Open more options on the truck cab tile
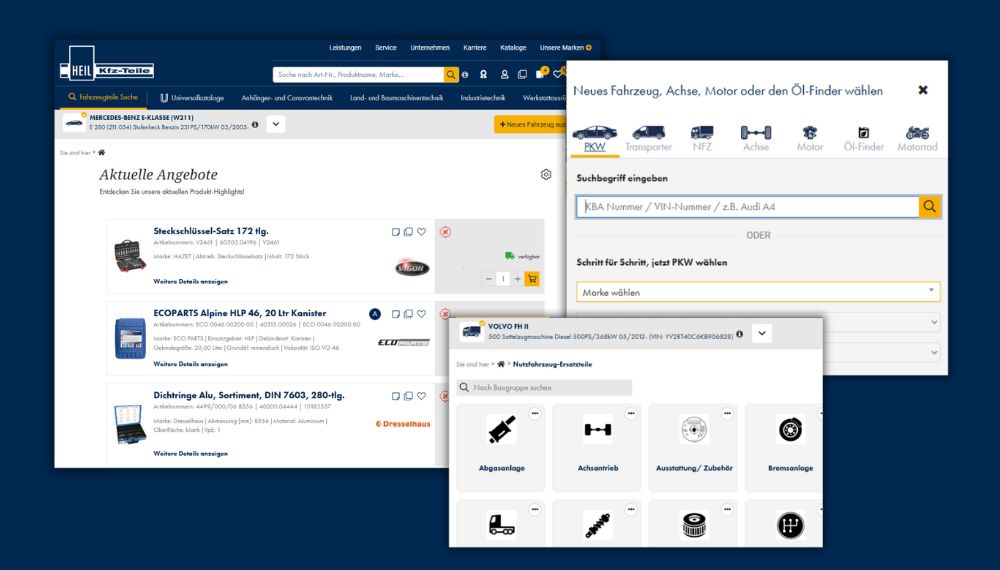 pos(535,509)
